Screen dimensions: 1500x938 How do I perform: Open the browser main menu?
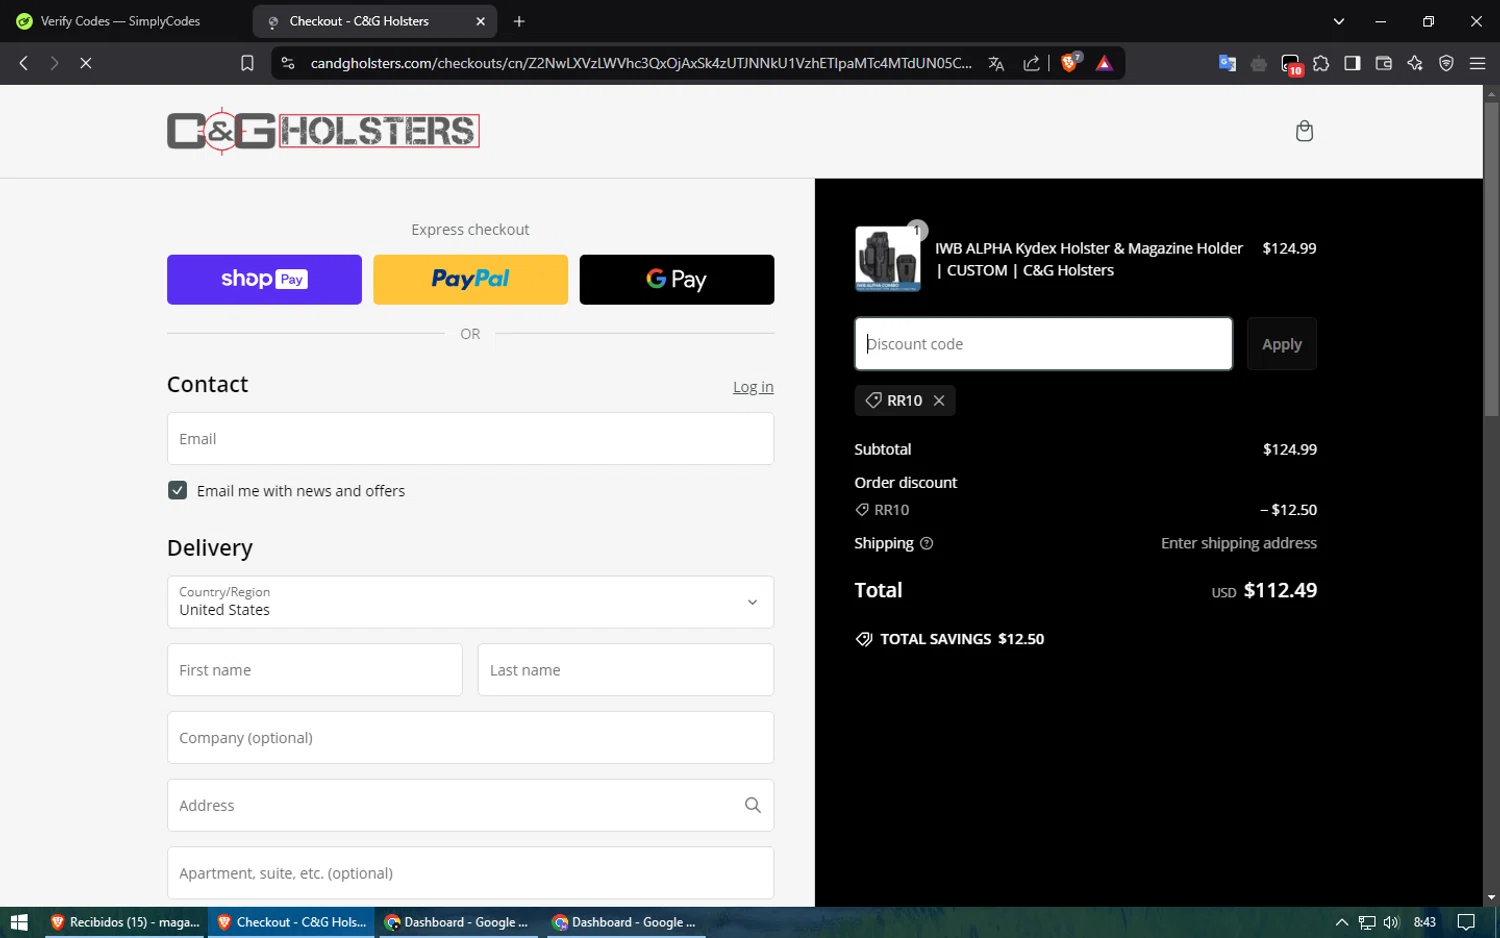[1477, 63]
